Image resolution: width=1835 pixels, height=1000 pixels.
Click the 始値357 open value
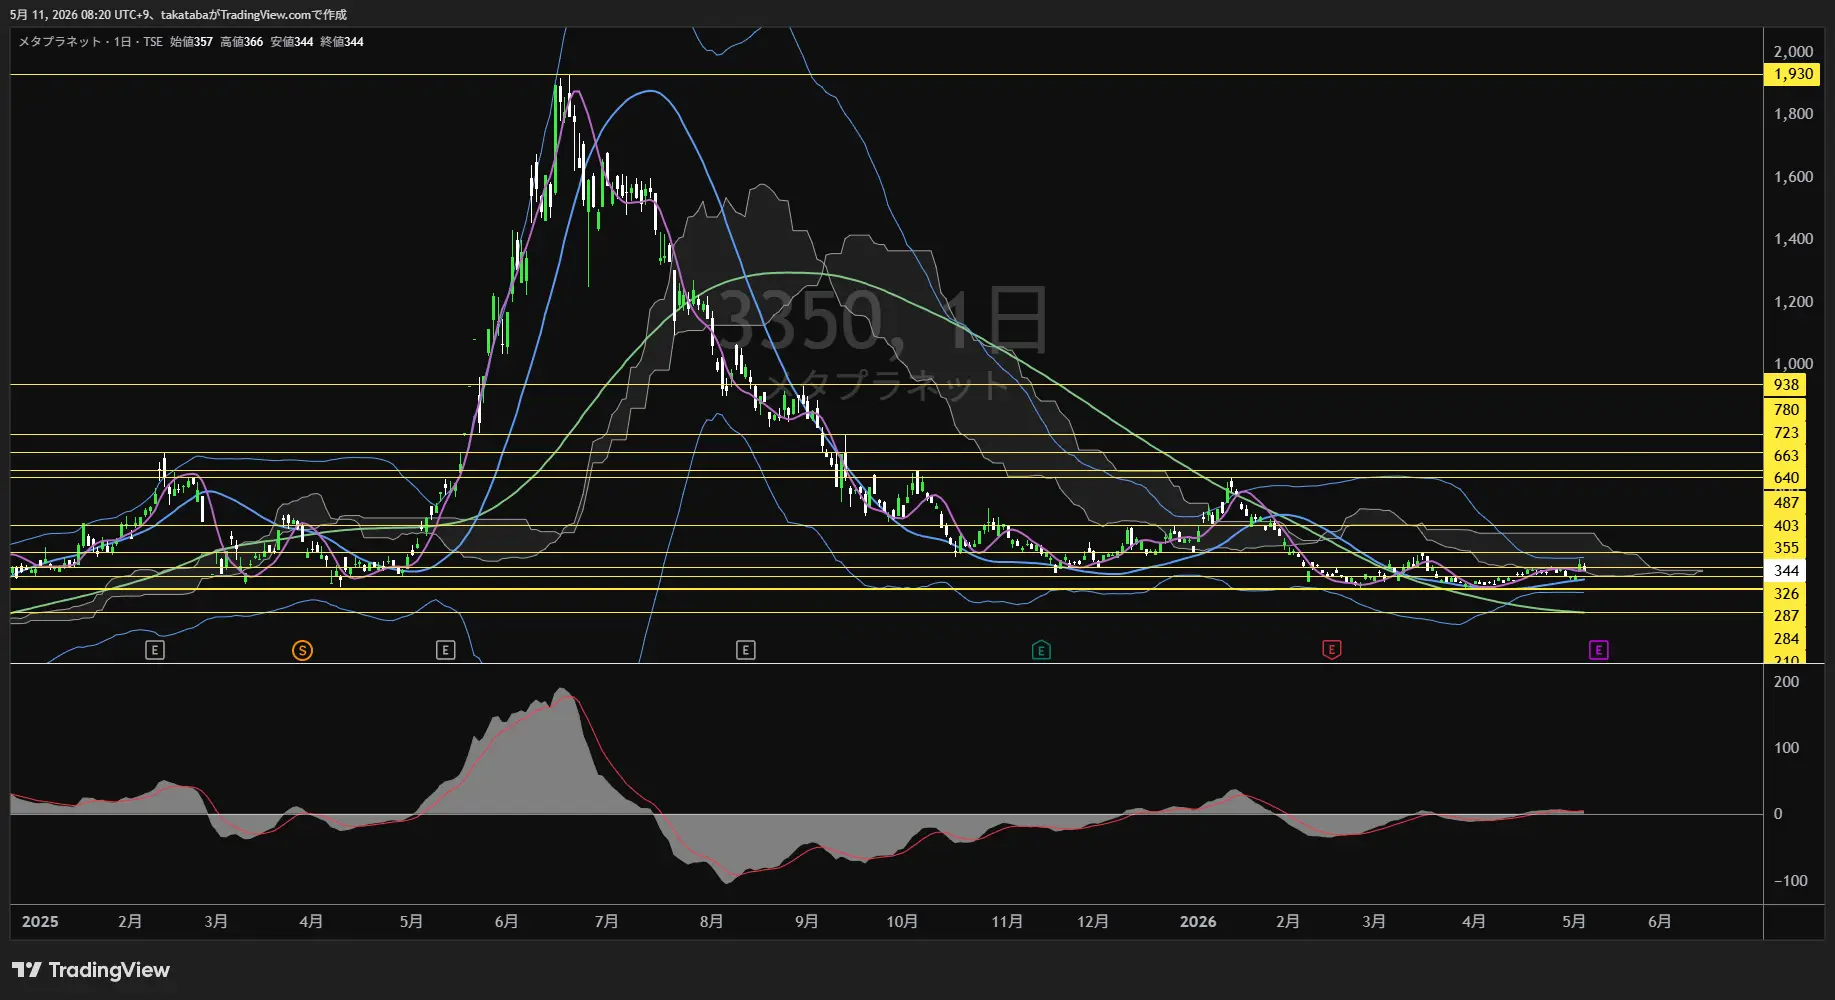[x=191, y=42]
